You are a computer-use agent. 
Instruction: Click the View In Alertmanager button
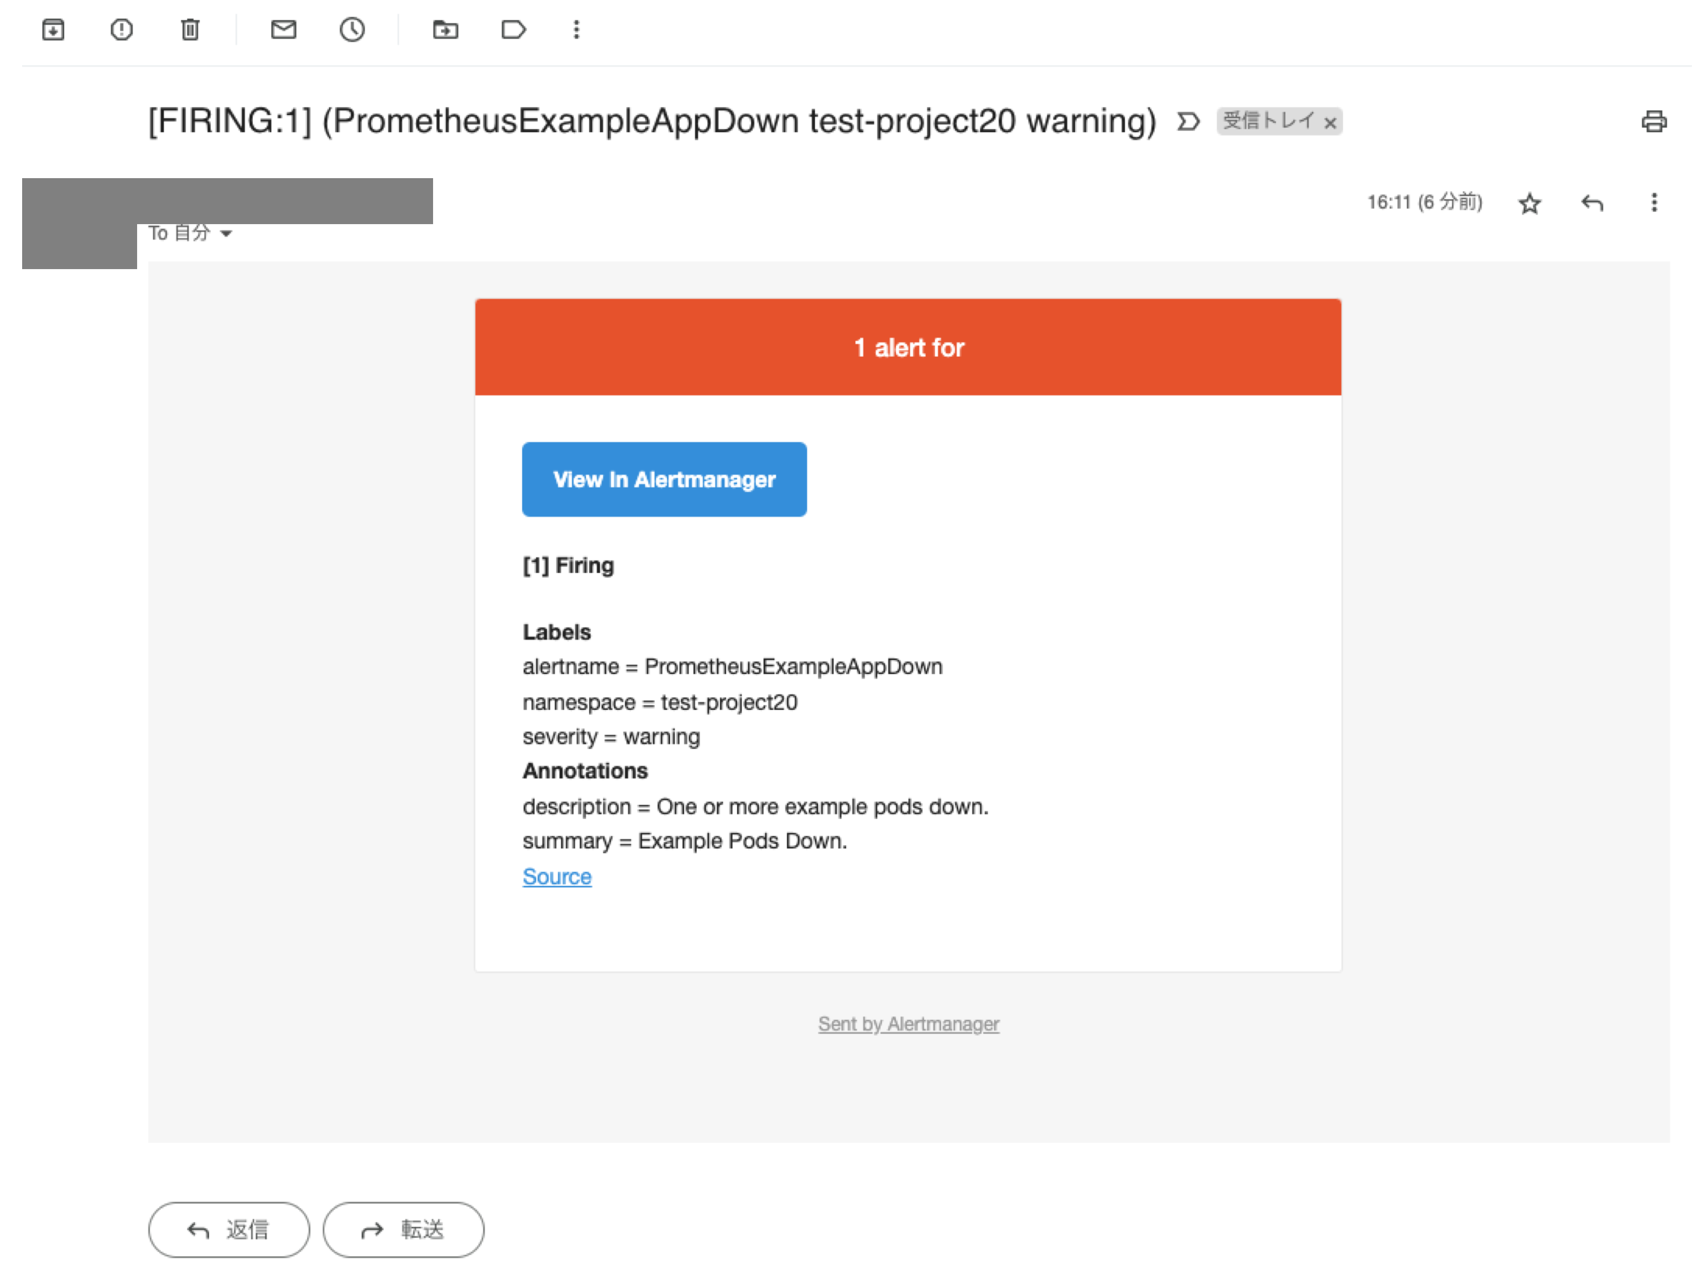click(664, 480)
